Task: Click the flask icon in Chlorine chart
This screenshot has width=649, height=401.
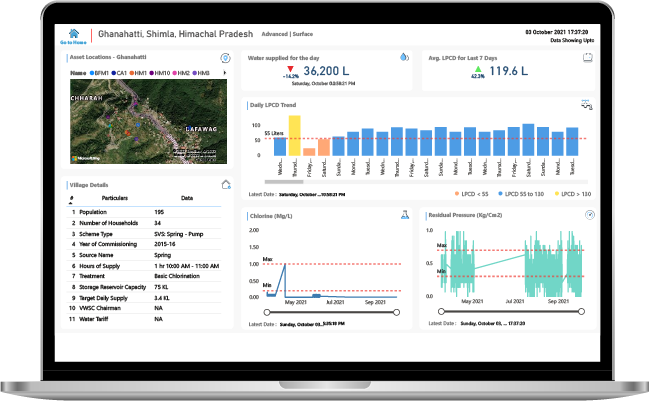Action: tap(405, 214)
